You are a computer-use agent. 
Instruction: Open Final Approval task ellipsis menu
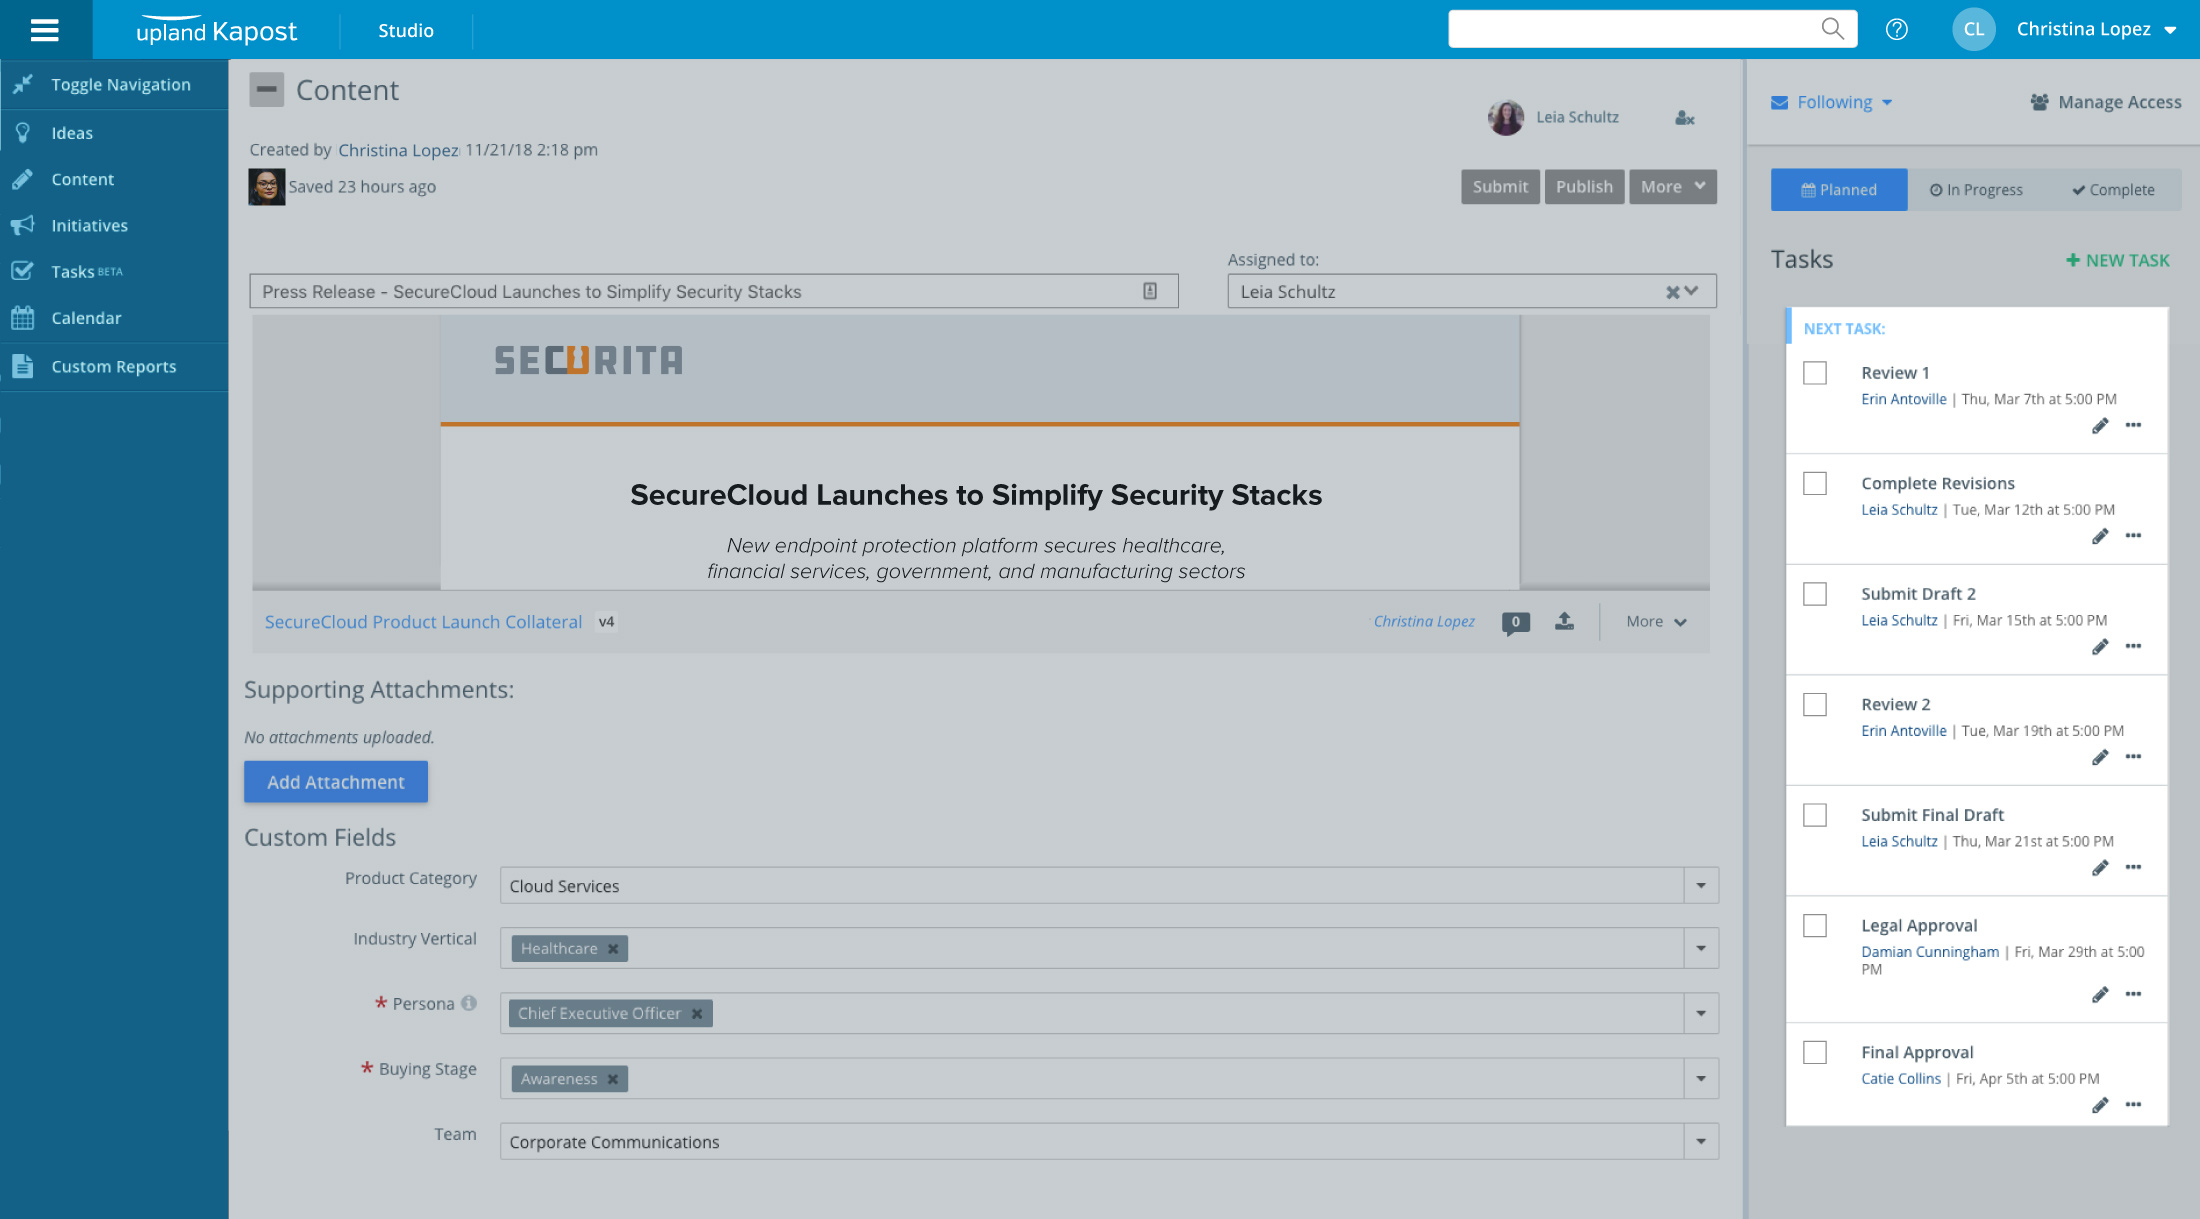coord(2133,1105)
